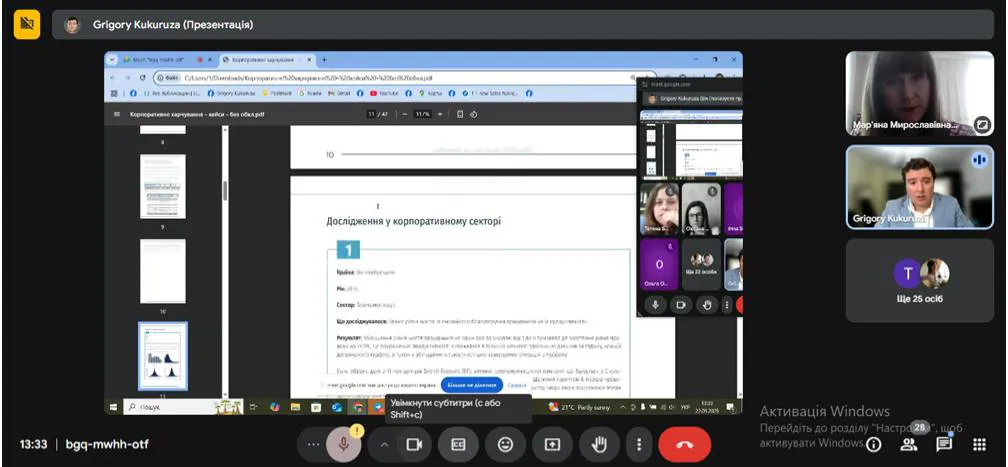The width and height of the screenshot is (1008, 467).
Task: Open the chat with everyone panel
Action: [943, 444]
